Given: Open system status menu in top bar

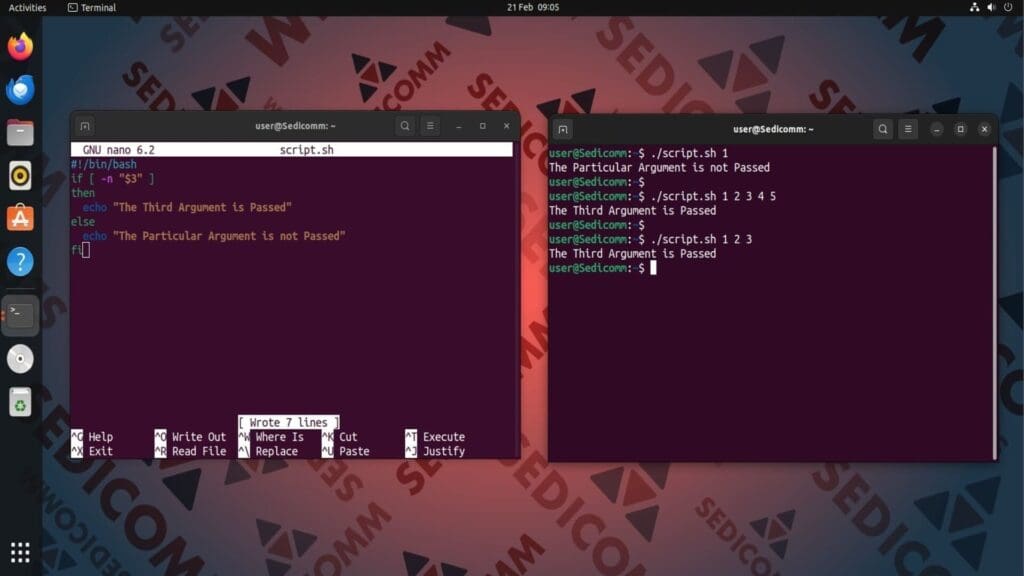Looking at the screenshot, I should click(991, 7).
